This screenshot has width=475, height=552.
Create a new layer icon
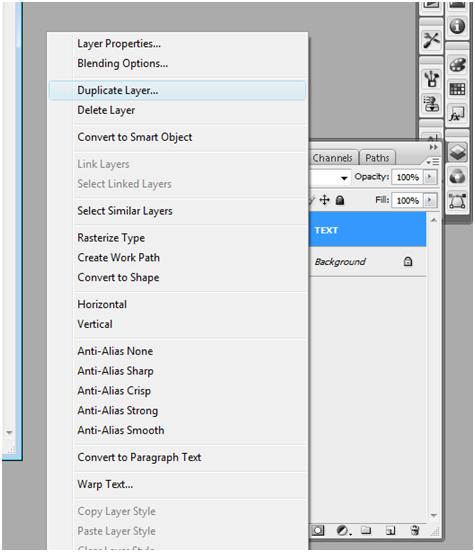click(x=390, y=530)
